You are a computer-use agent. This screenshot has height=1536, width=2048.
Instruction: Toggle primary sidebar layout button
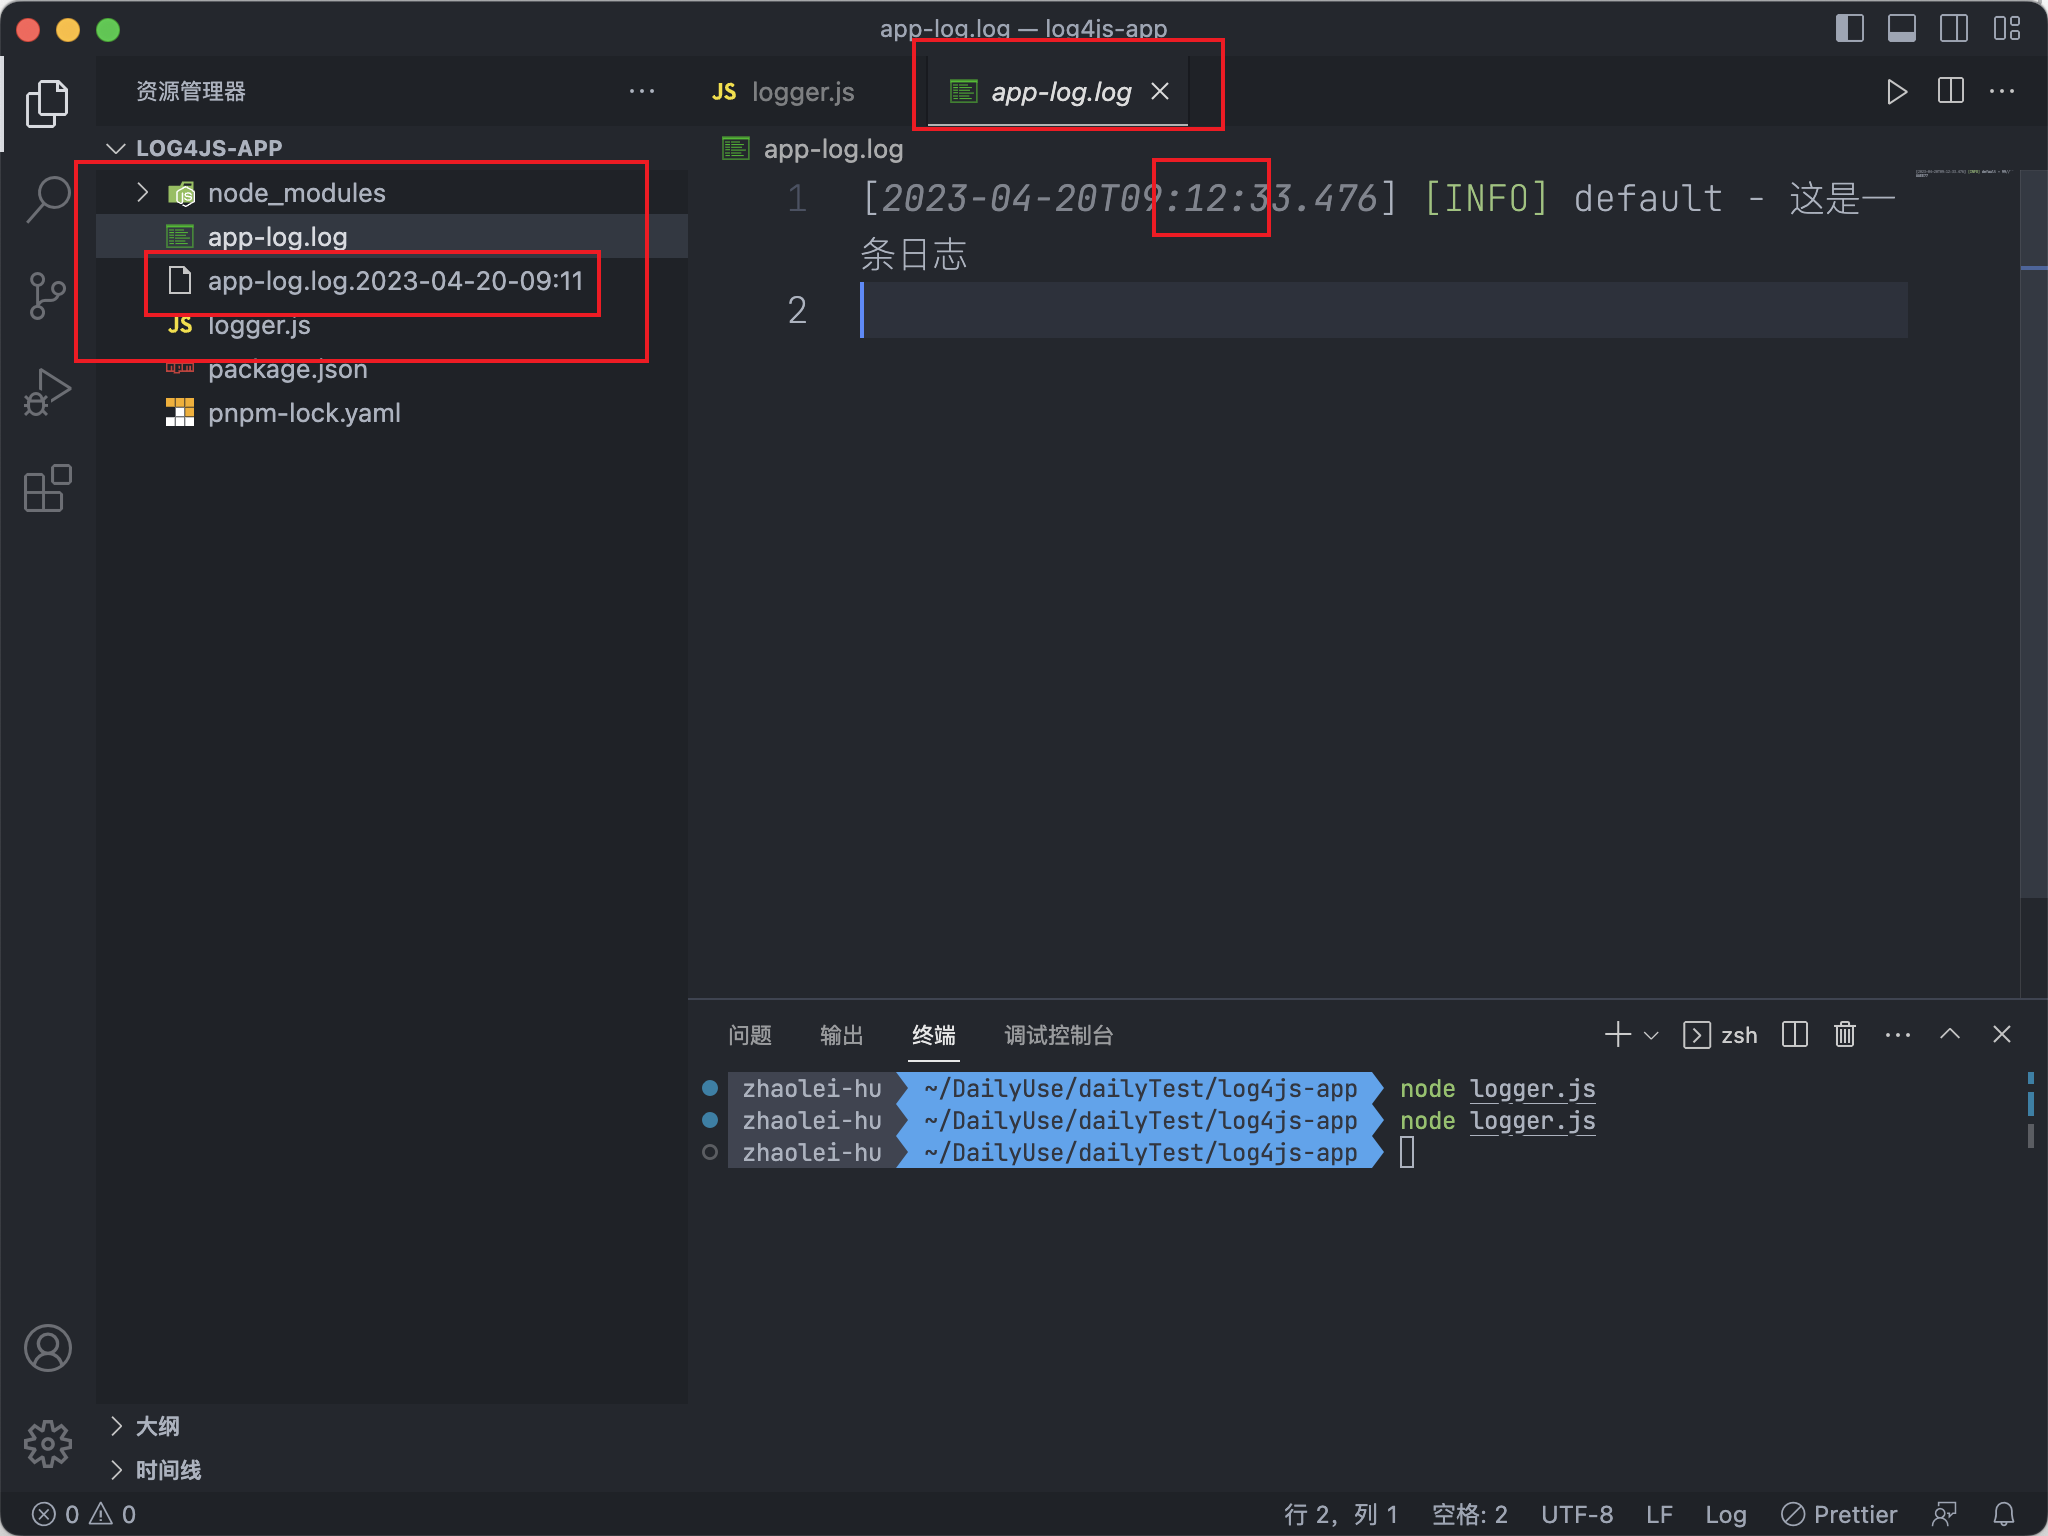1849,28
